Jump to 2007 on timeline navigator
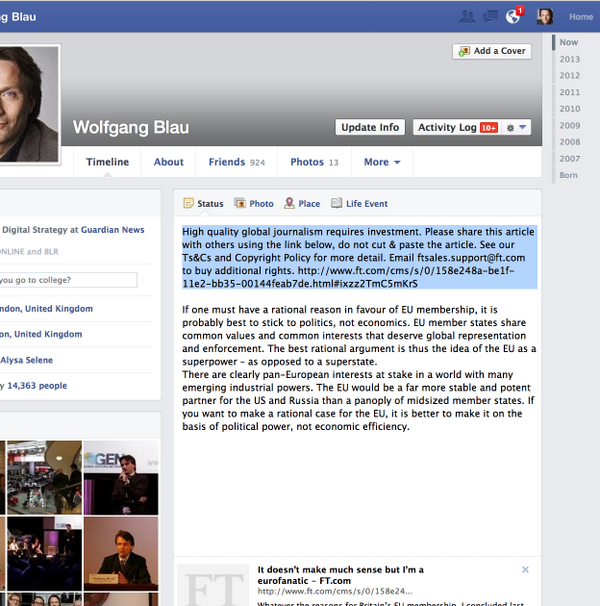 click(x=569, y=158)
